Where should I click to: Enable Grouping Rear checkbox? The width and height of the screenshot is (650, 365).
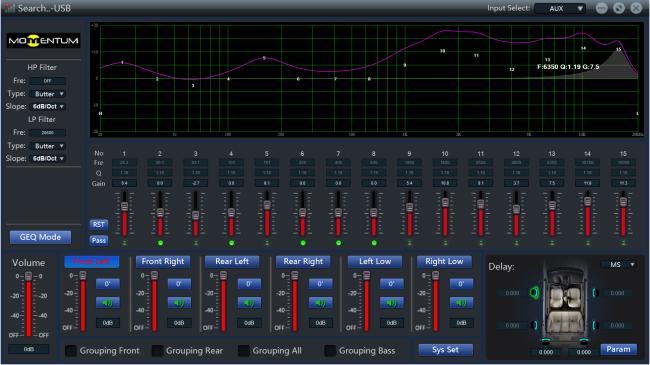tap(157, 351)
